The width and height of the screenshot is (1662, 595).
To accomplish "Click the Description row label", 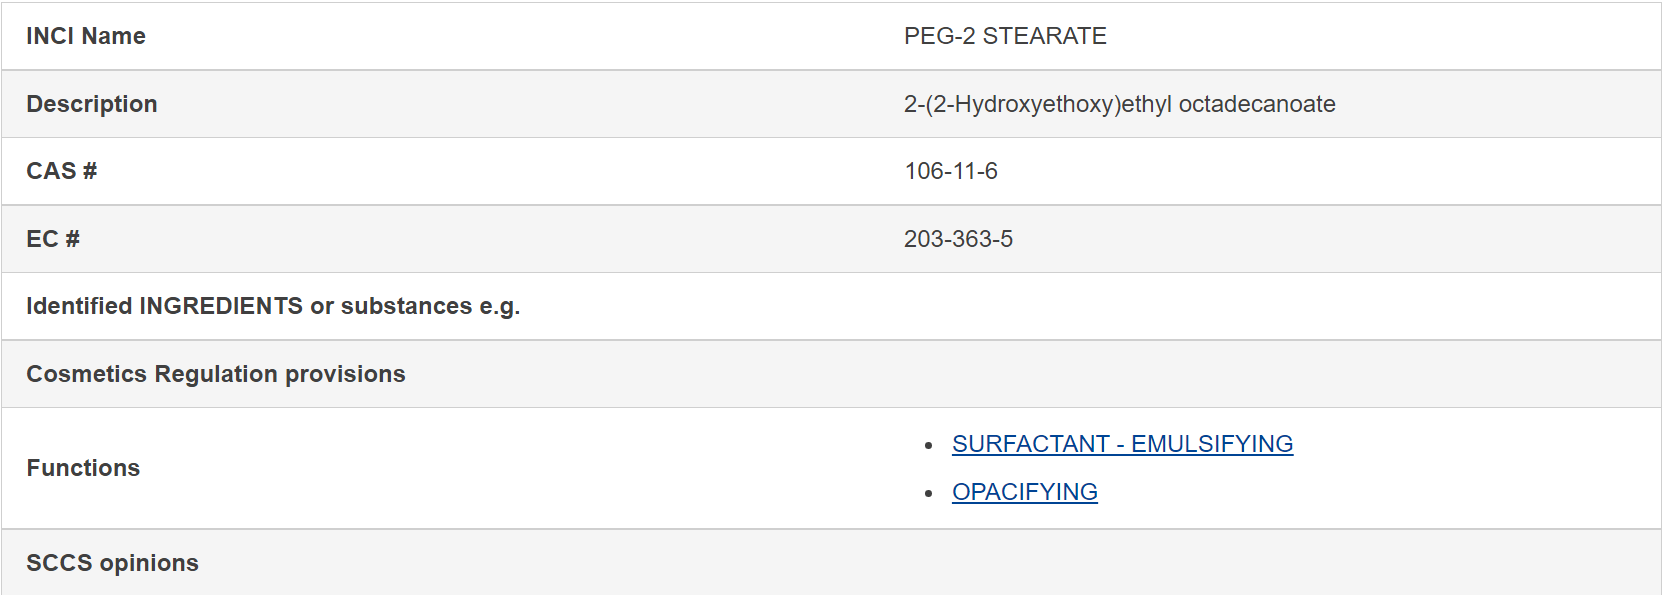I will point(92,104).
